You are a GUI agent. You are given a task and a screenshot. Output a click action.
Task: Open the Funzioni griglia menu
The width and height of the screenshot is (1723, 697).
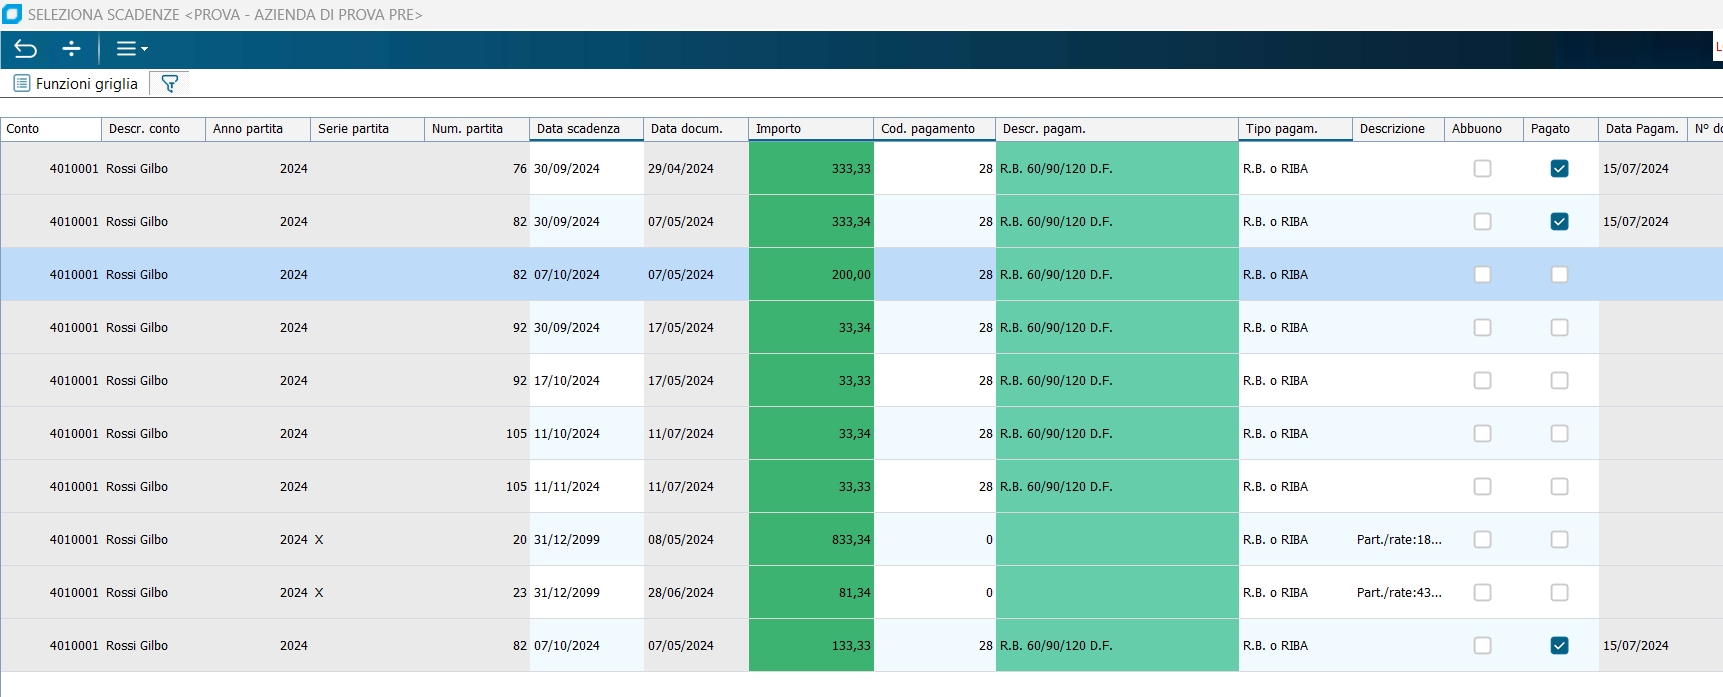(76, 84)
